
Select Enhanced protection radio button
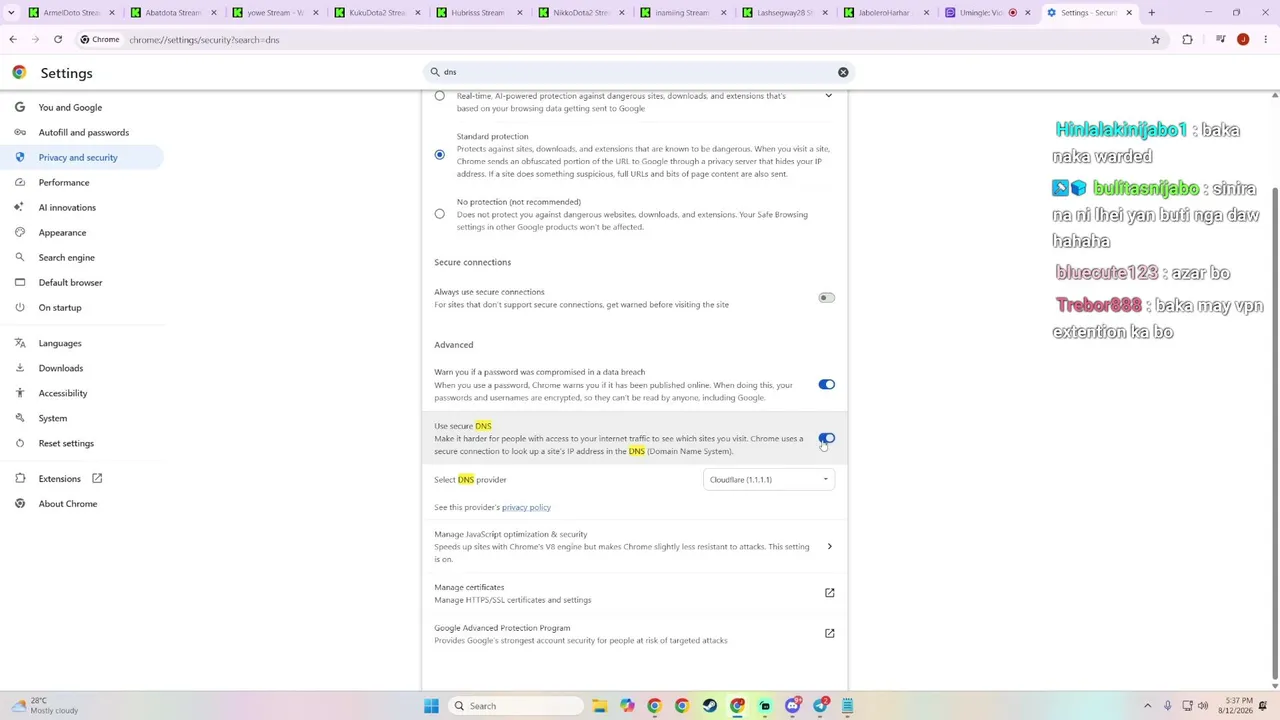click(439, 96)
